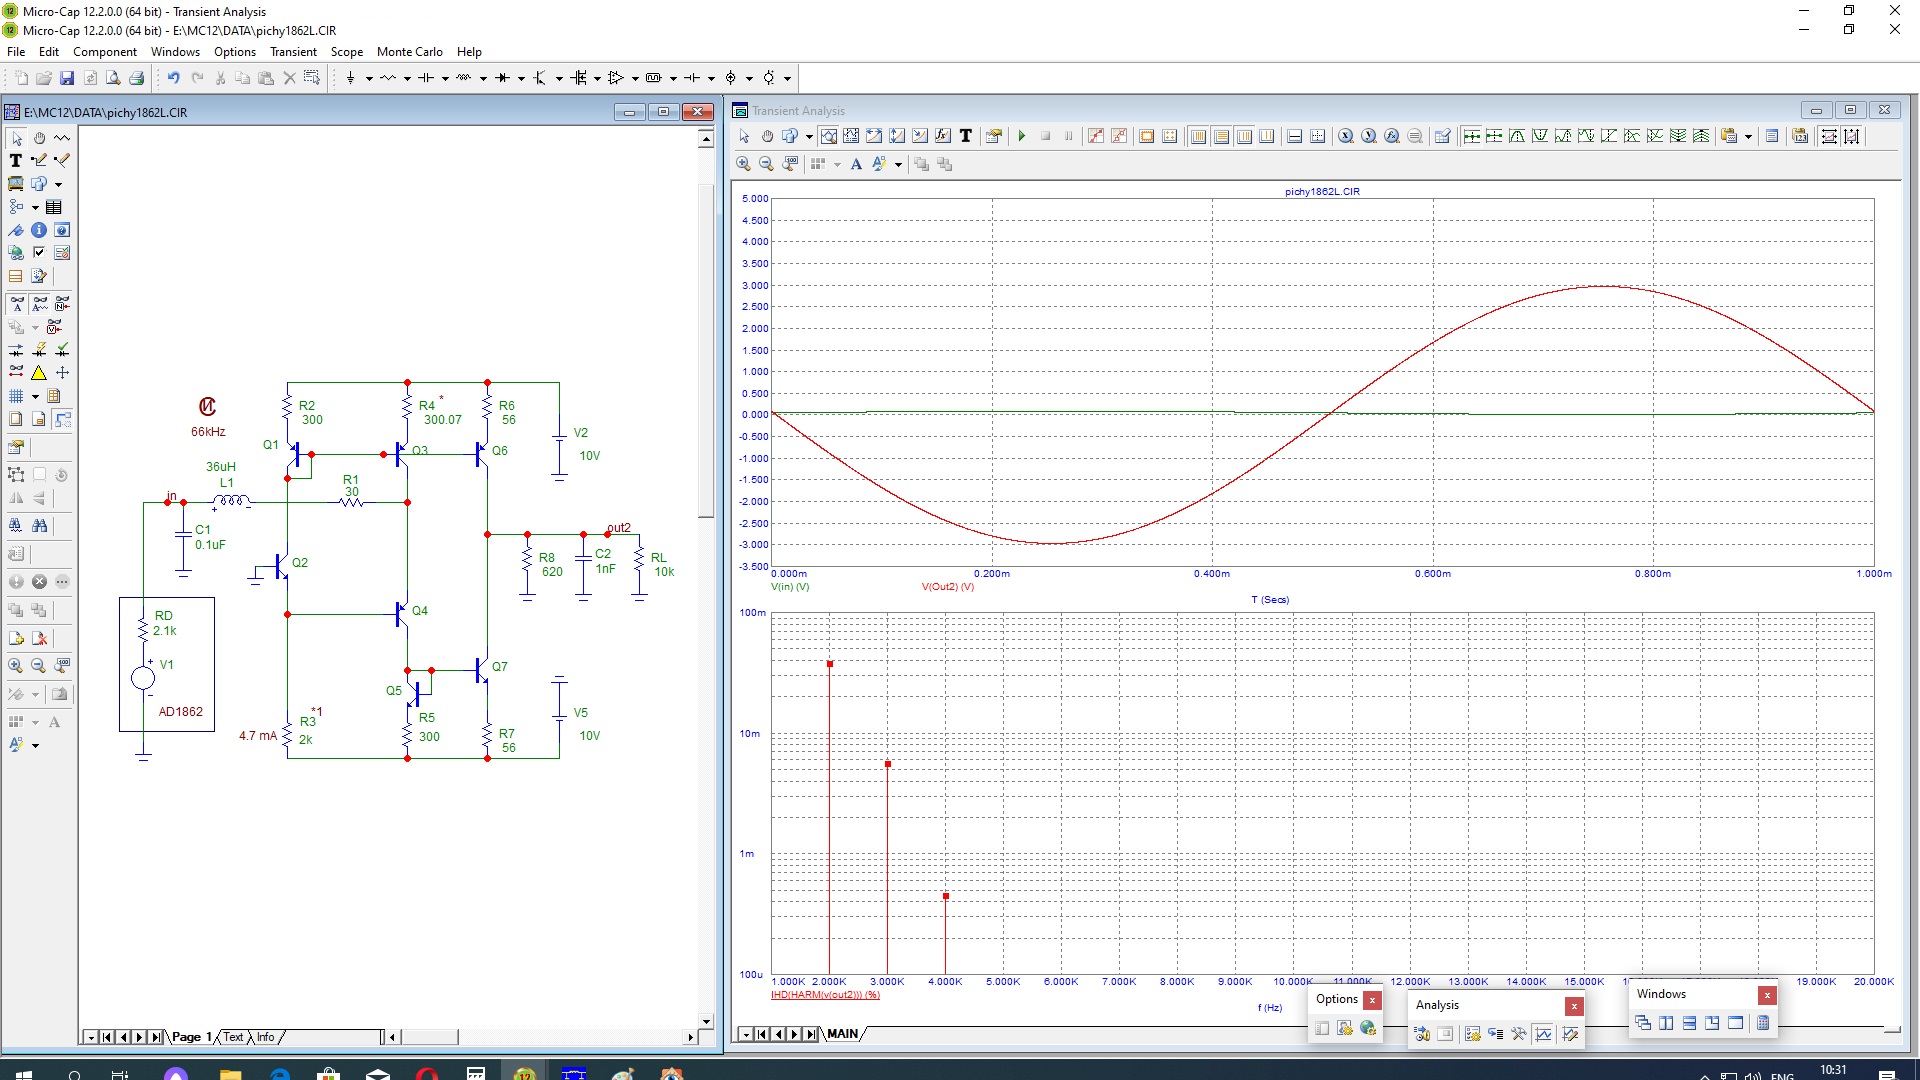Click the green Run analysis arrow
Viewport: 1920px width, 1080px height.
pos(1022,136)
